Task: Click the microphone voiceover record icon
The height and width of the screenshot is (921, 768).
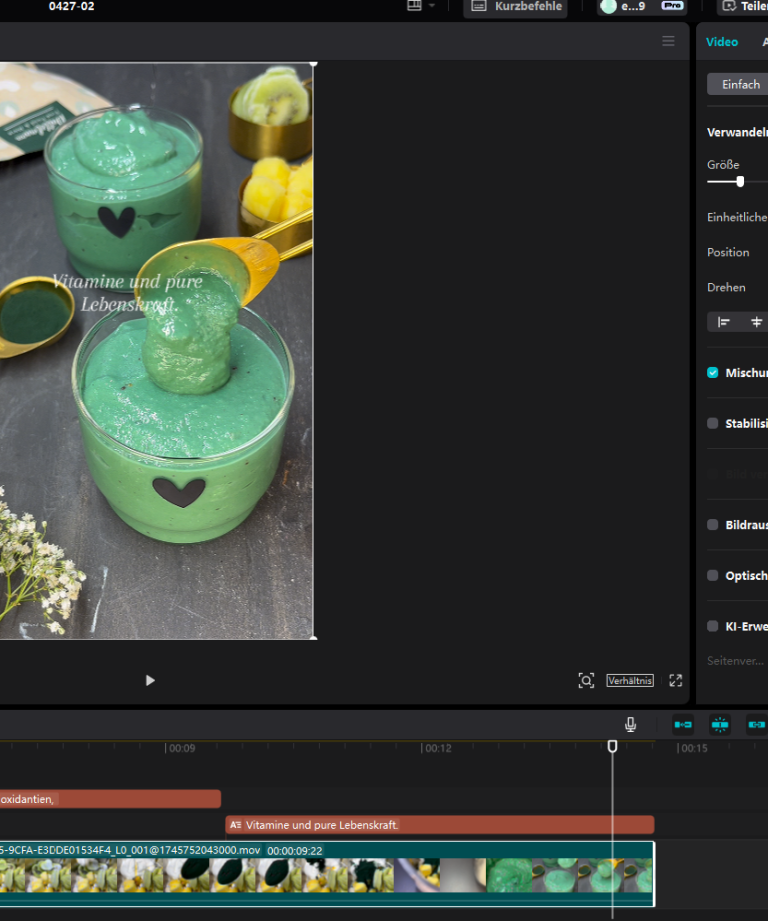Action: [x=630, y=724]
